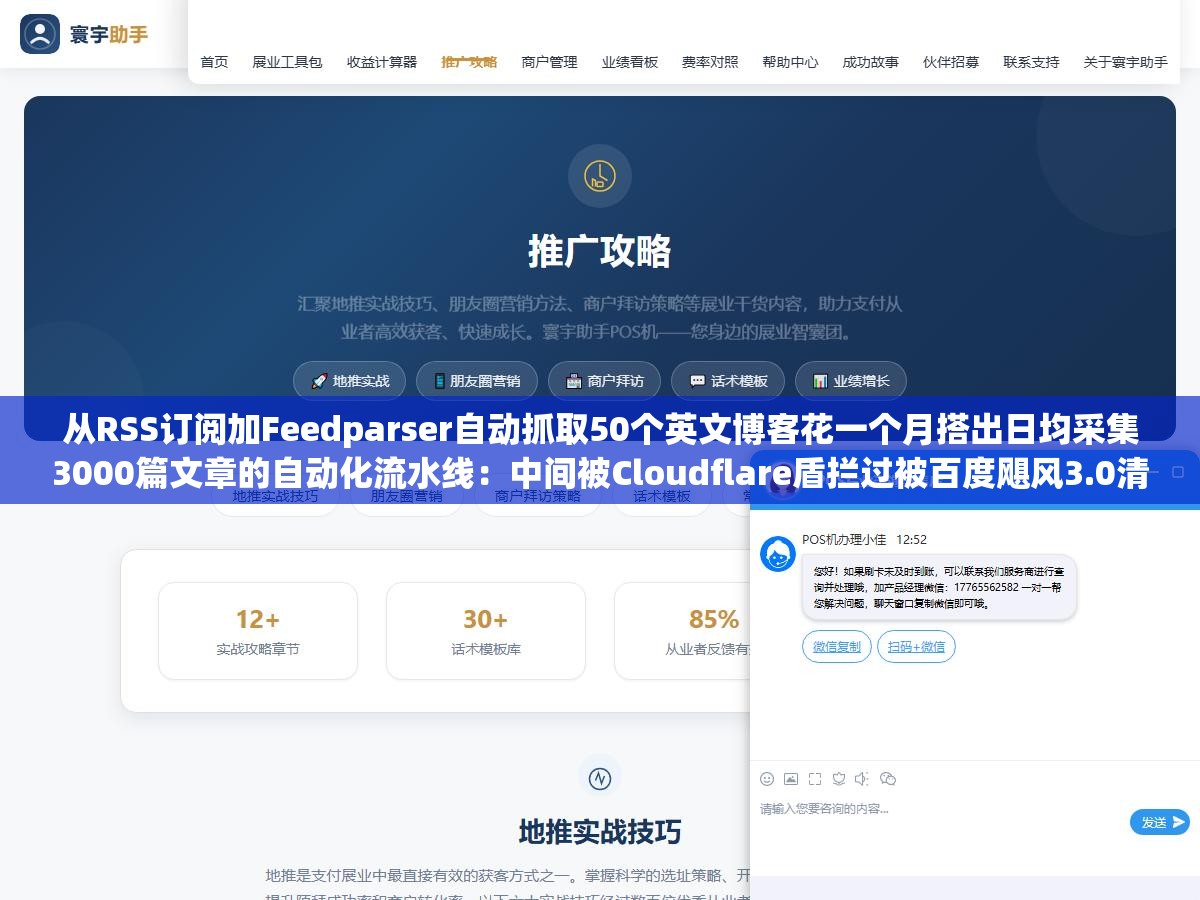Click the clock icon above 推广攻略 heading

click(600, 176)
